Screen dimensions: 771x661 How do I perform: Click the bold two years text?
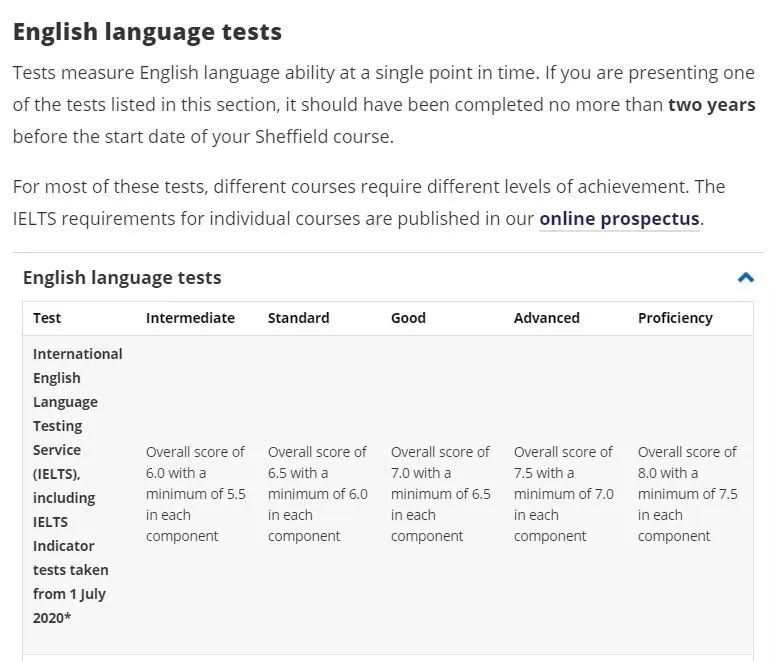pyautogui.click(x=711, y=105)
